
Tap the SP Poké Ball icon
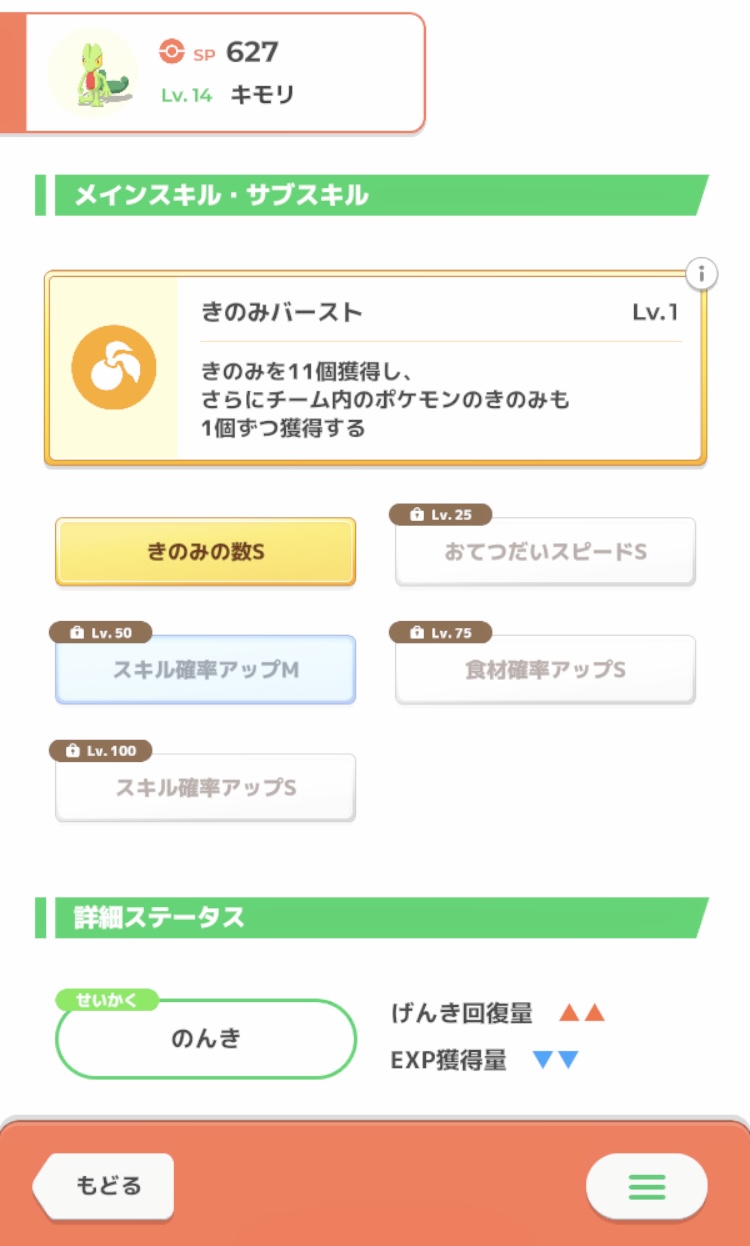coord(171,52)
